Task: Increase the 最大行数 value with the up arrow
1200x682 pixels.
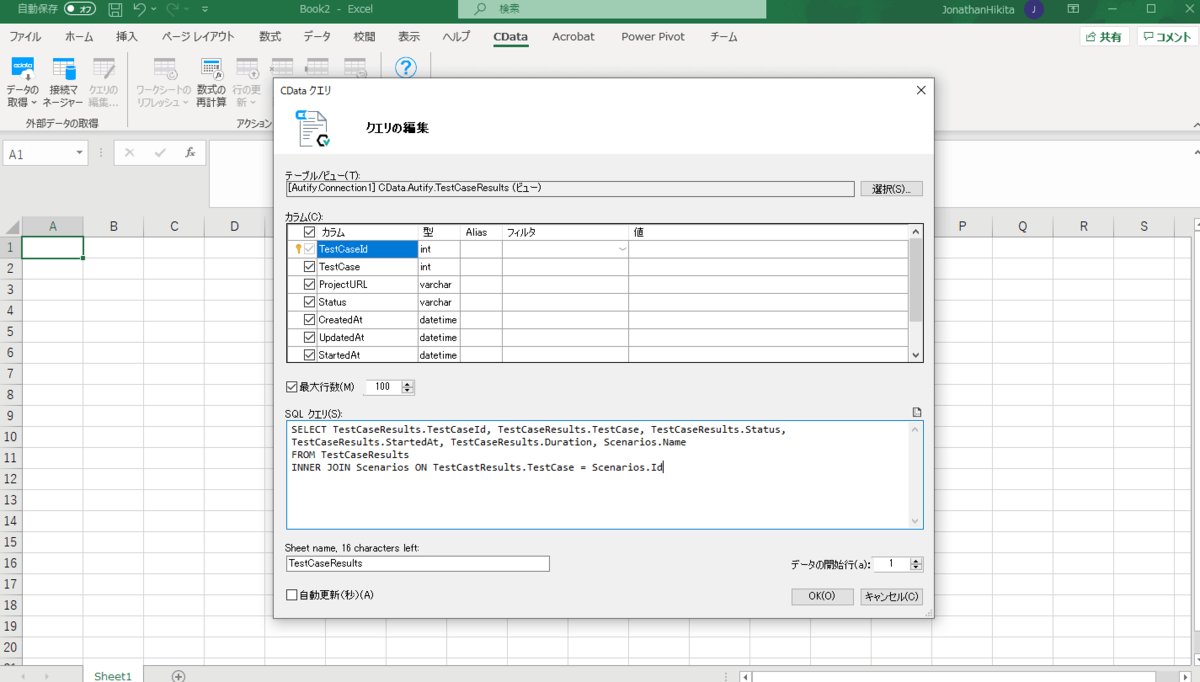Action: point(407,383)
